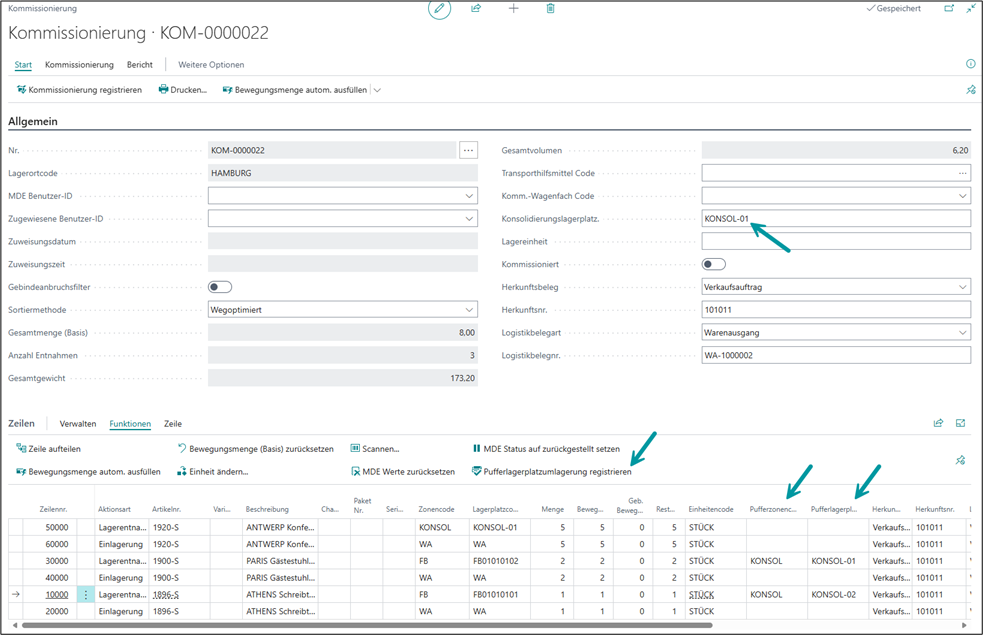Click the Konsolidierungslagerplatz input field

(x=835, y=219)
